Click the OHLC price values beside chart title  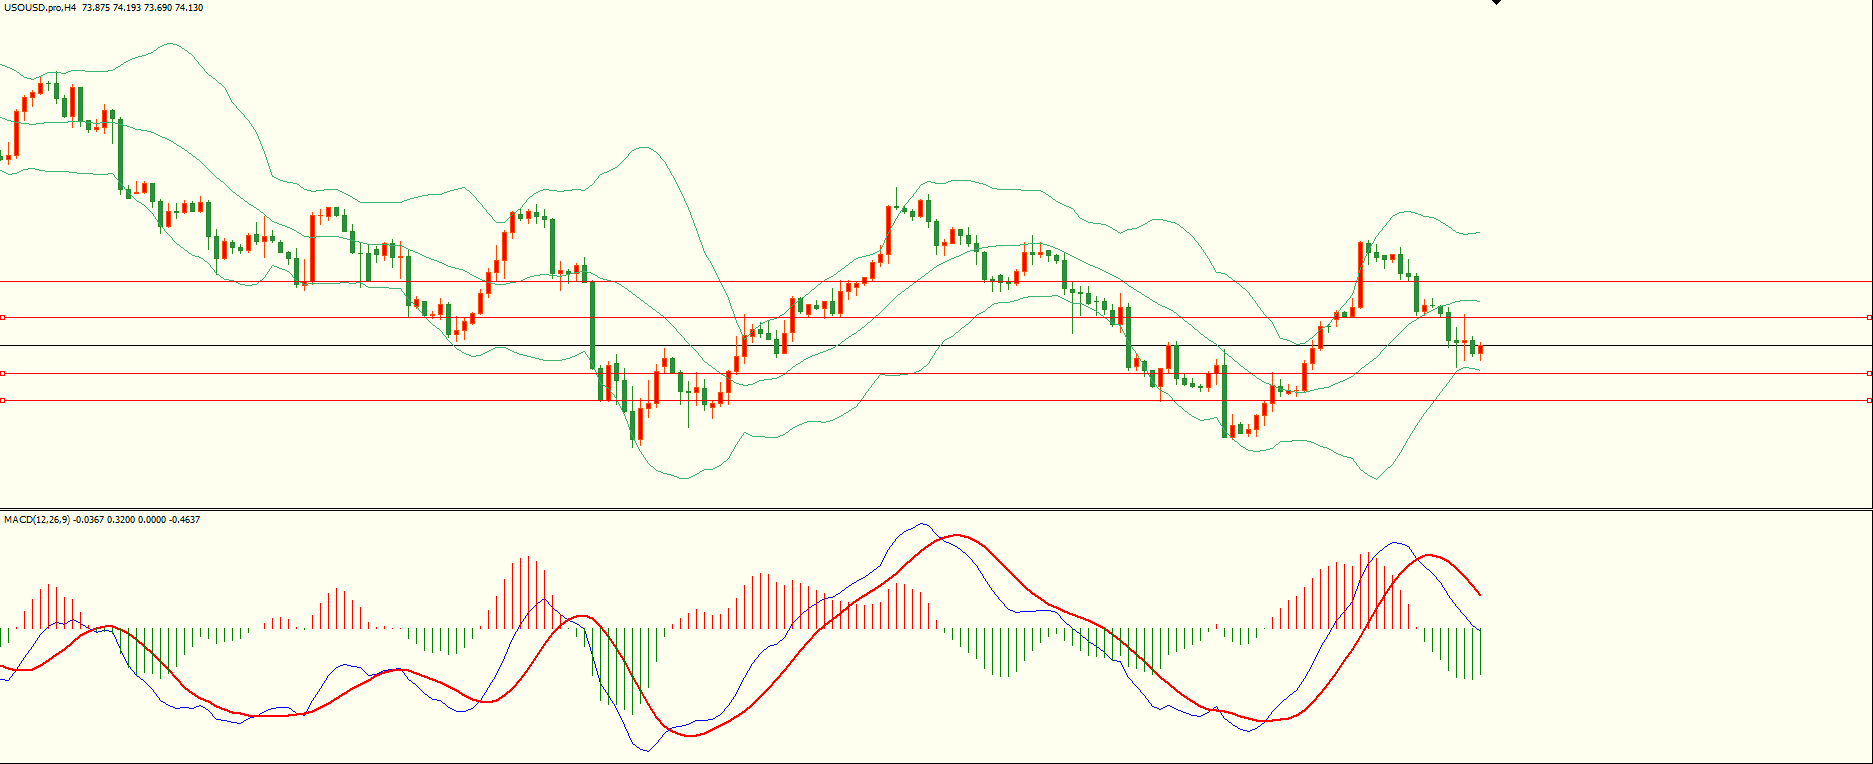pyautogui.click(x=142, y=7)
